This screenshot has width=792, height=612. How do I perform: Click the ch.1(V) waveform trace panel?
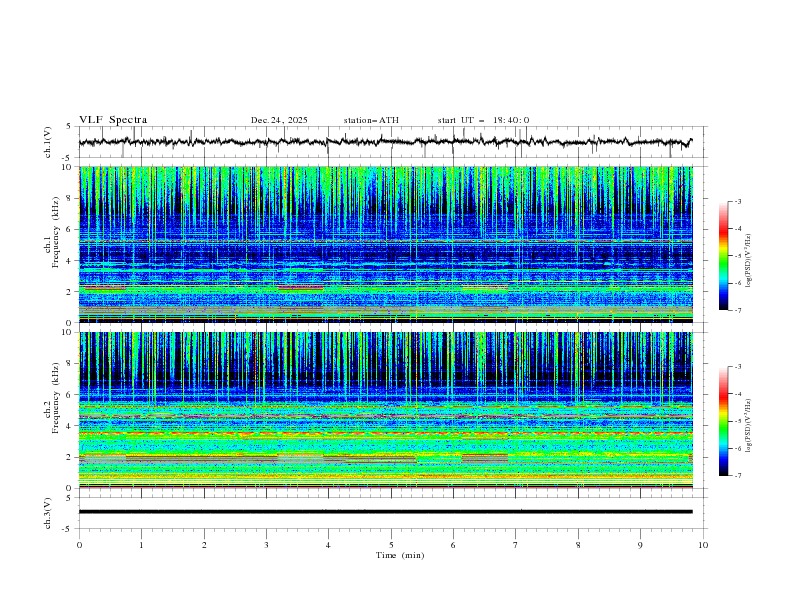(390, 142)
